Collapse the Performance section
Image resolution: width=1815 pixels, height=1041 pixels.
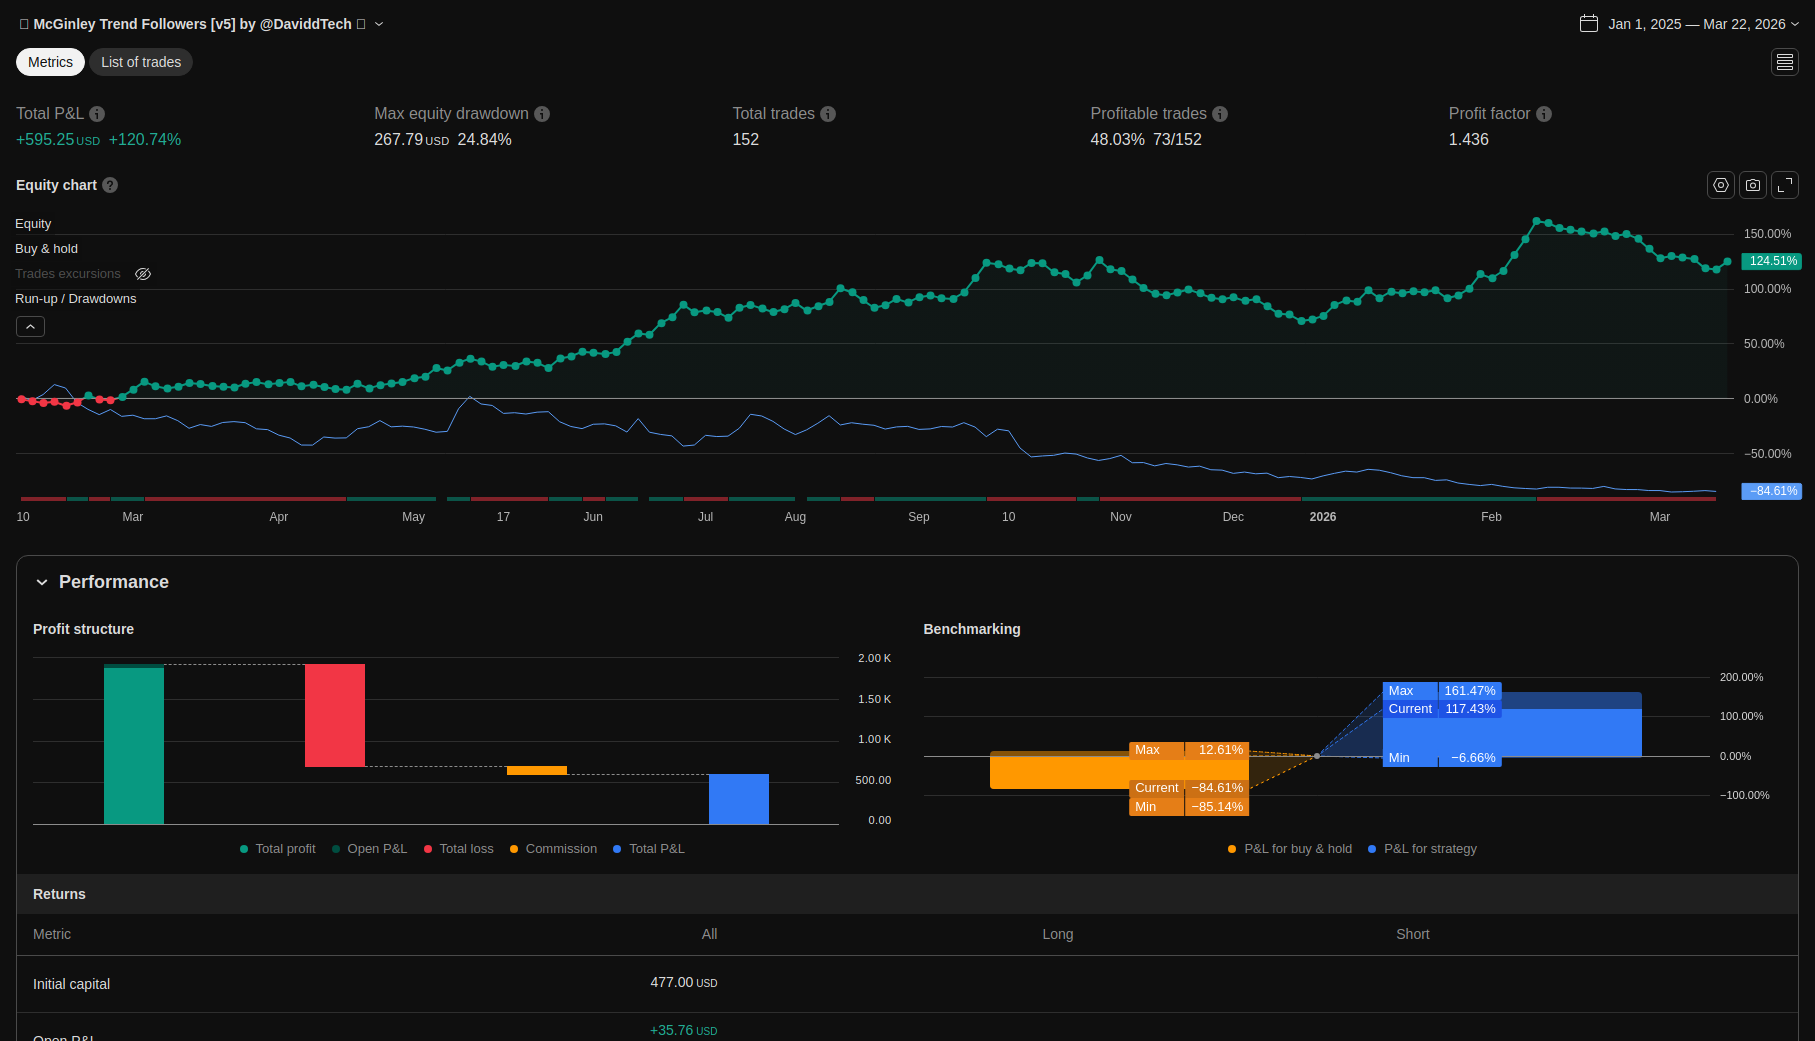(x=42, y=582)
